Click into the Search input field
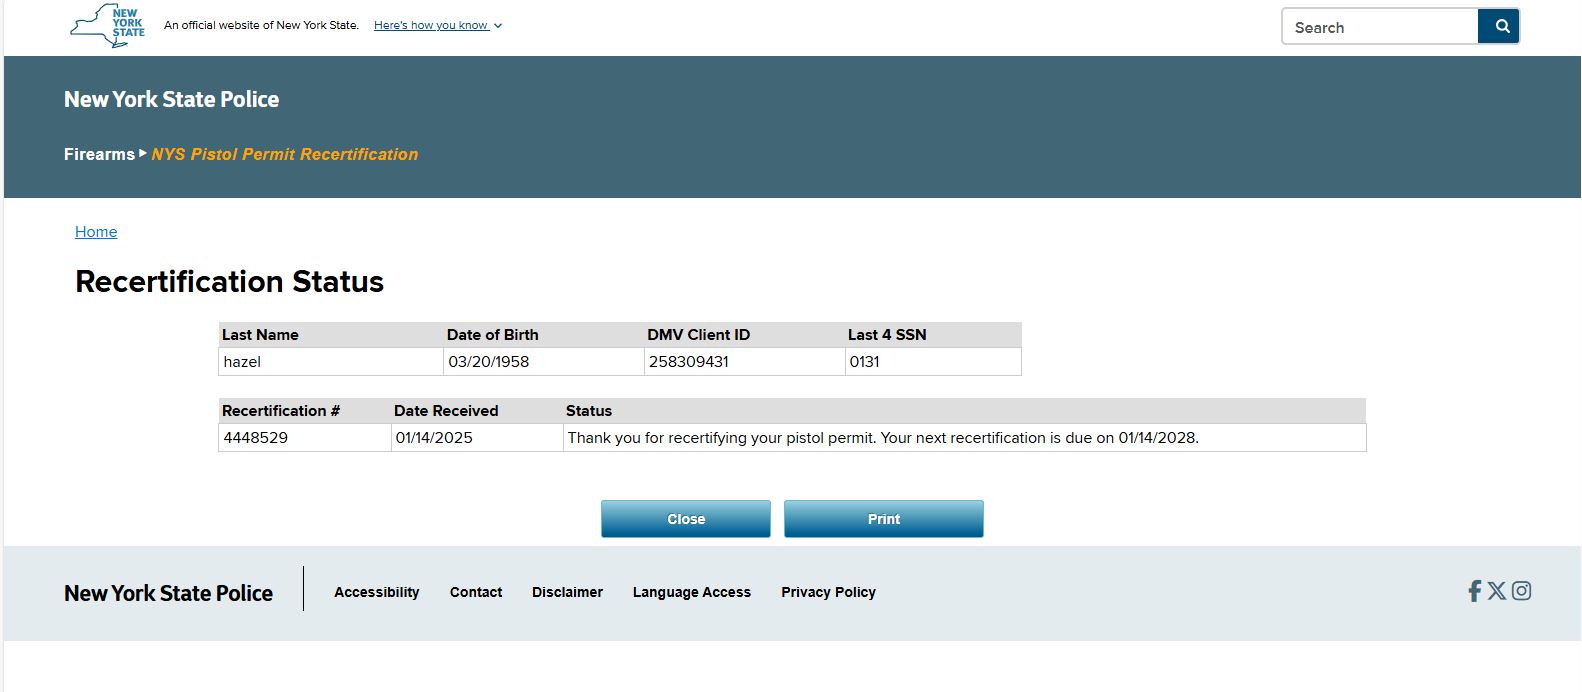 [x=1380, y=27]
